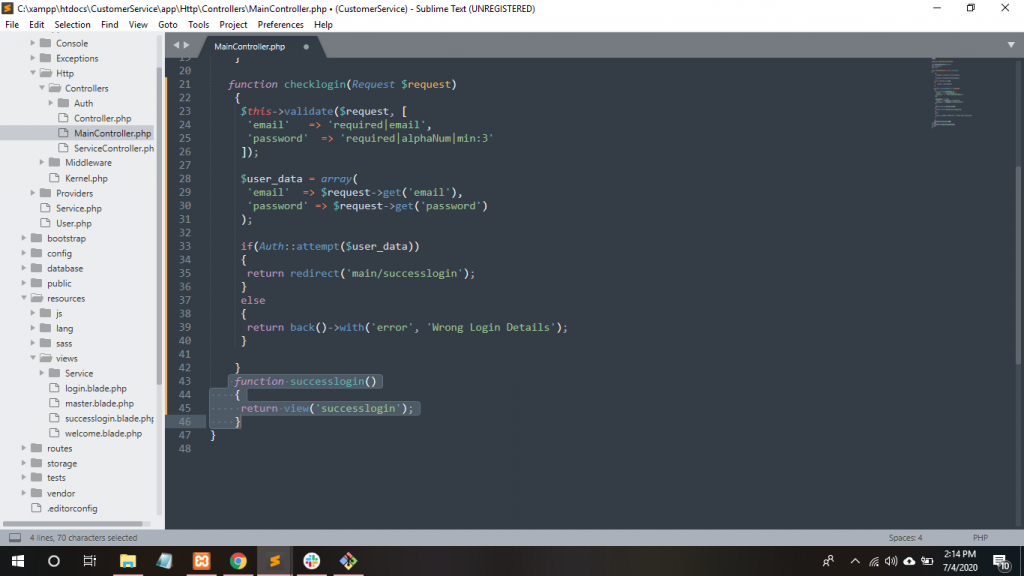Click the tab navigation left arrow
Image resolution: width=1024 pixels, height=576 pixels.
coord(176,46)
